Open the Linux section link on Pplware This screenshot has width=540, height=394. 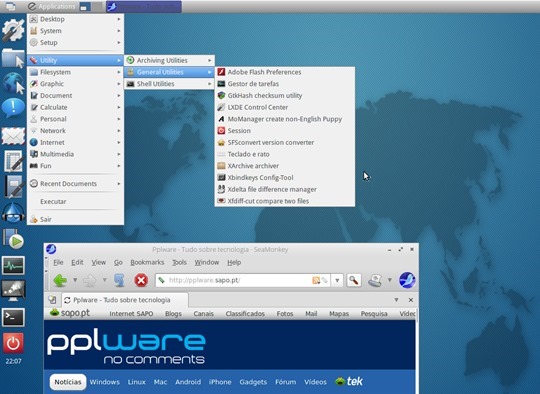(x=136, y=382)
